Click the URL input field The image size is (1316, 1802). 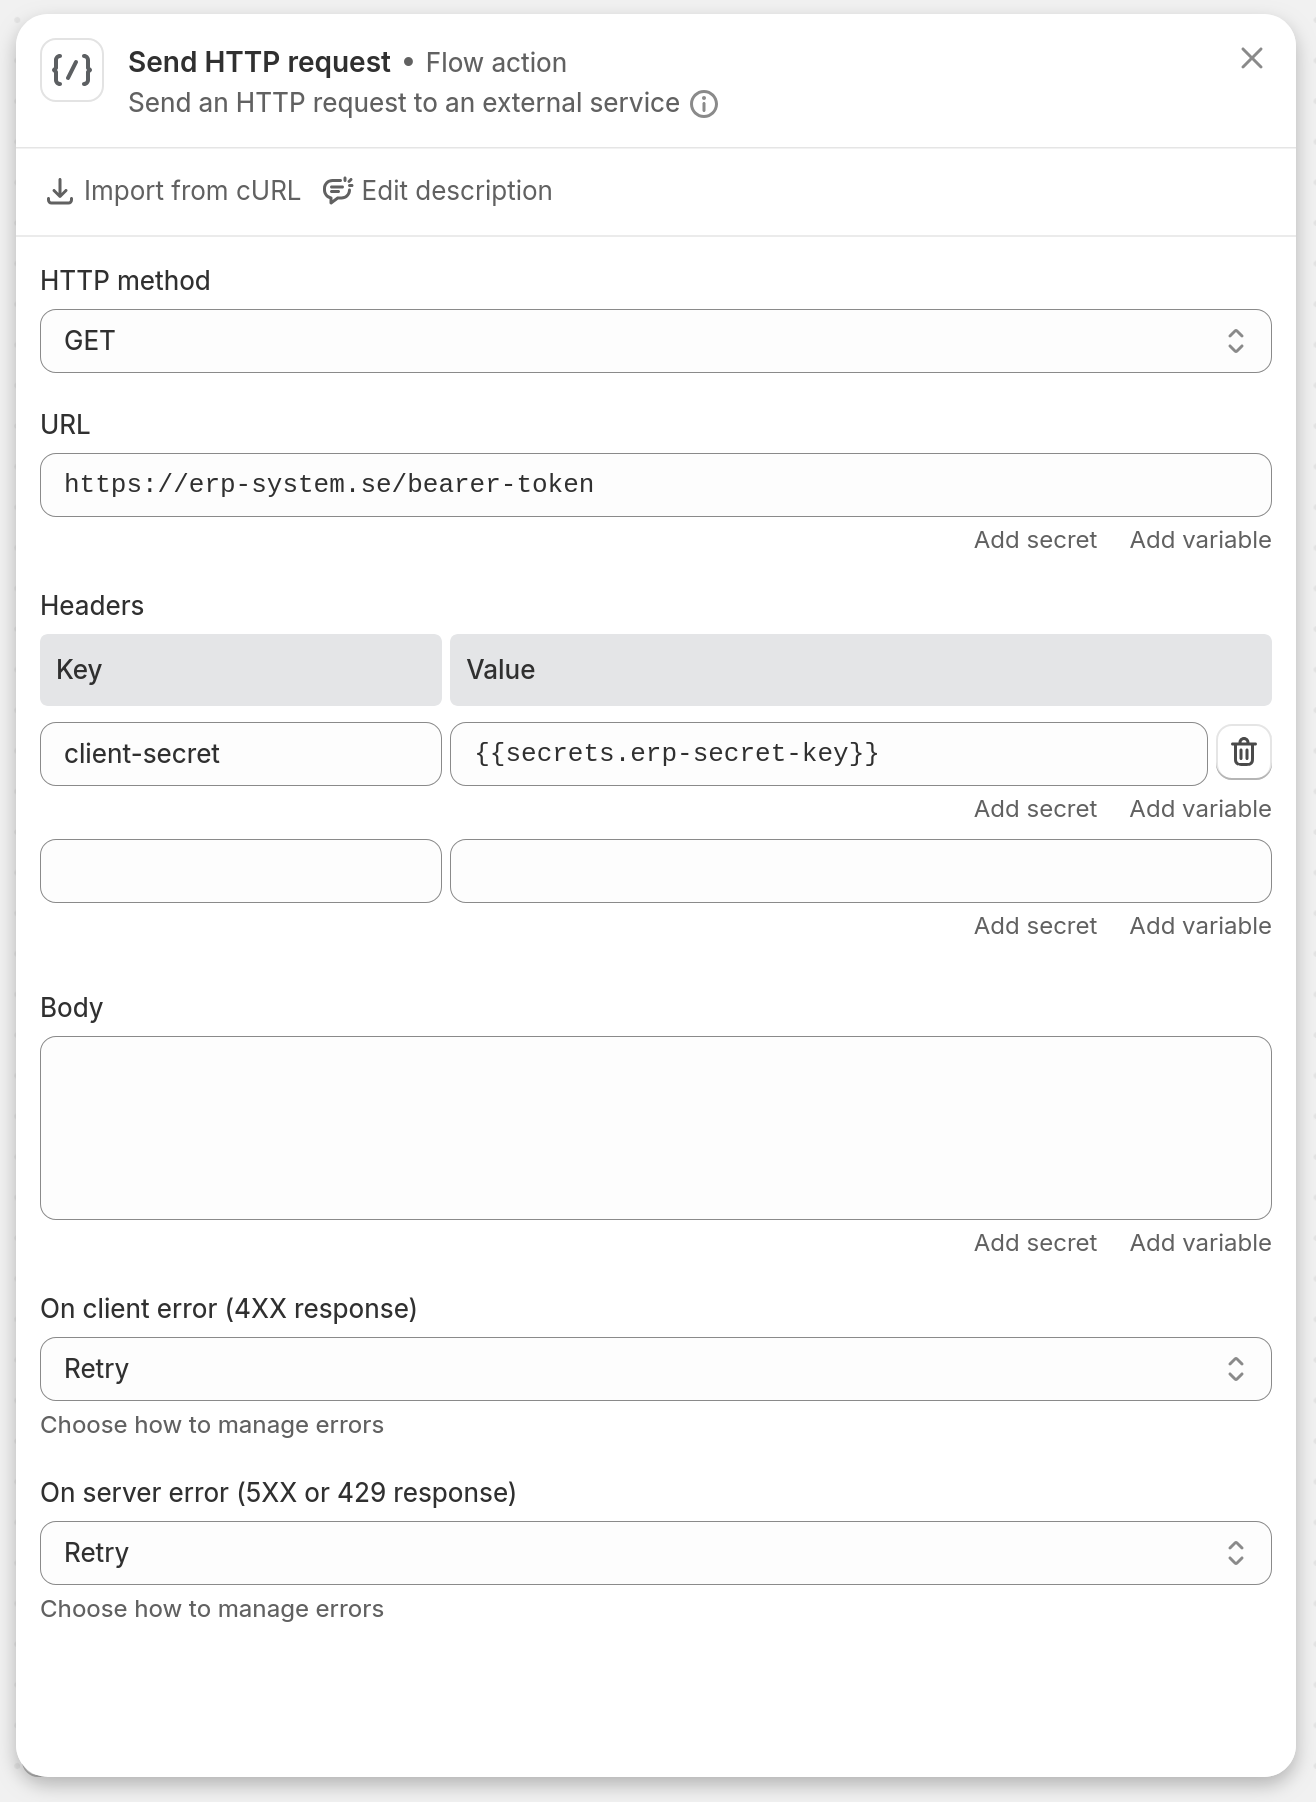655,485
